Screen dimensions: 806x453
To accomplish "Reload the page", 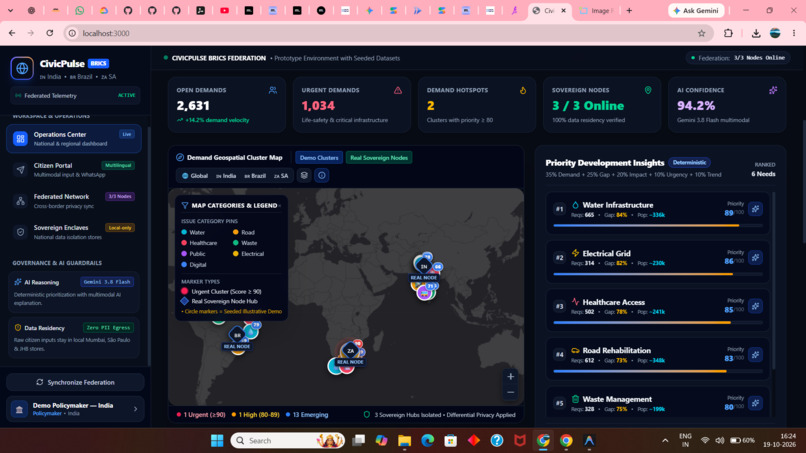I will (x=50, y=33).
